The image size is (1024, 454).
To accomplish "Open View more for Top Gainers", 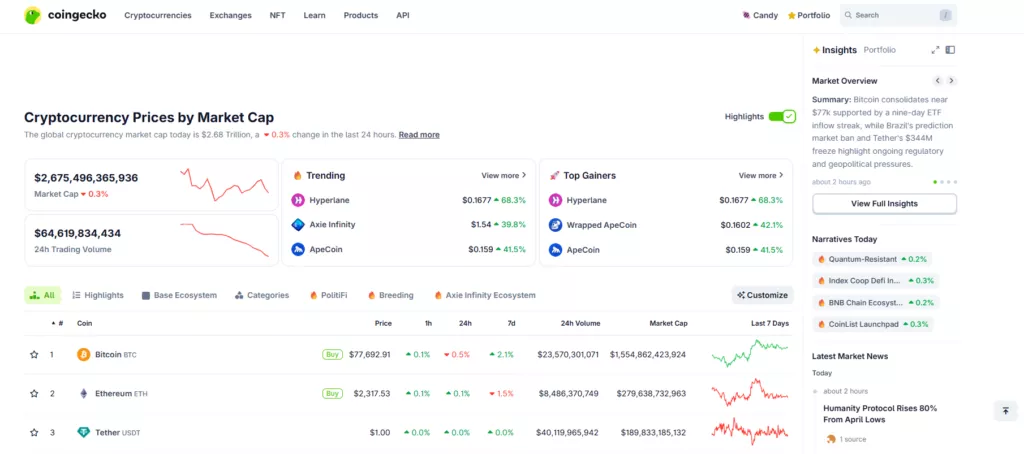I will click(x=761, y=175).
